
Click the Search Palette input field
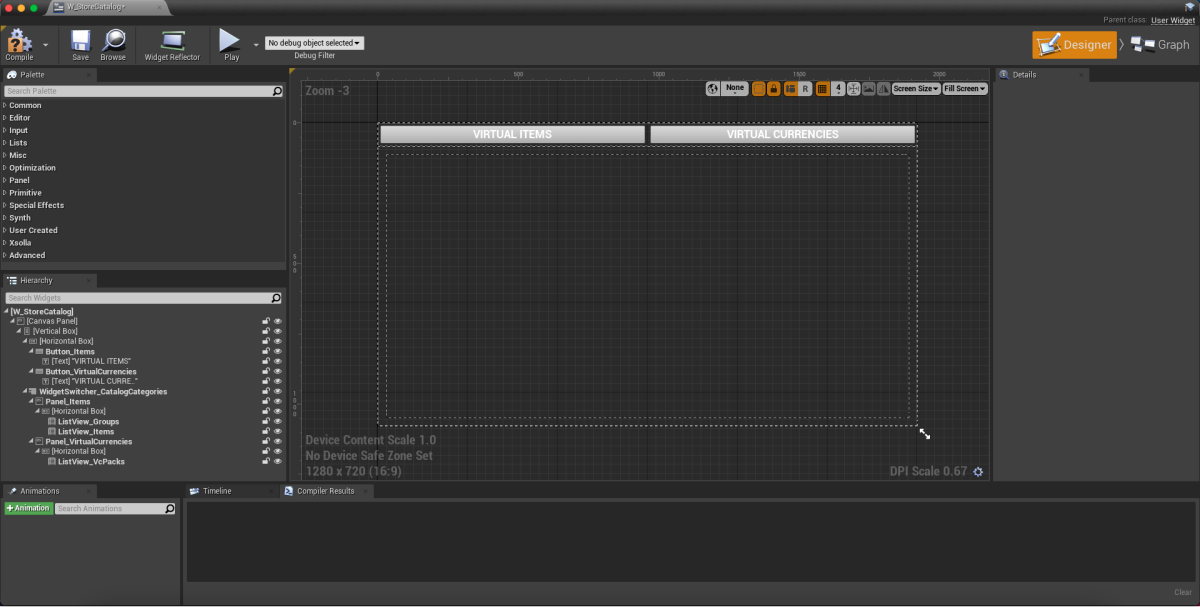coord(138,91)
